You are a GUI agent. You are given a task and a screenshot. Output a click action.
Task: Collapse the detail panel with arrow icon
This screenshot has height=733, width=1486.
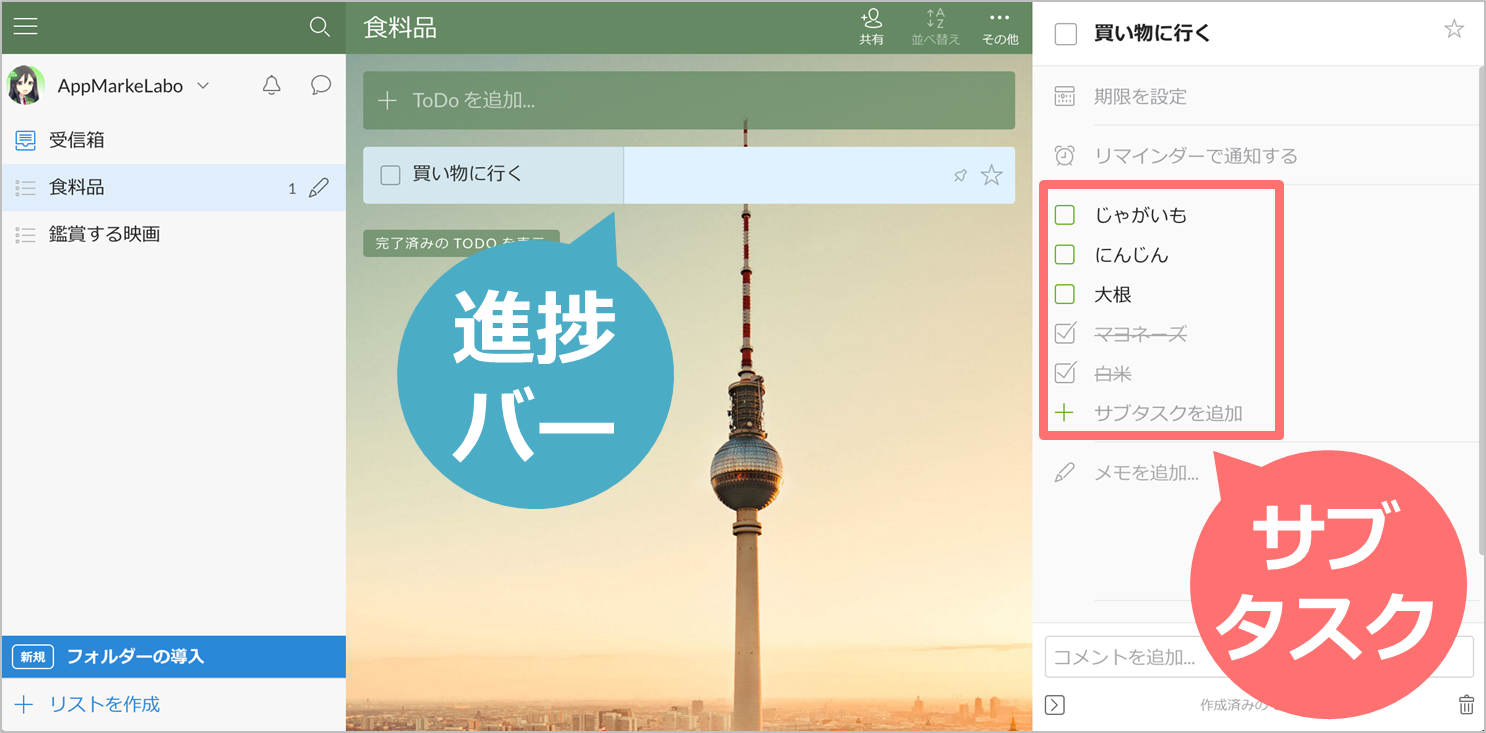[1055, 705]
